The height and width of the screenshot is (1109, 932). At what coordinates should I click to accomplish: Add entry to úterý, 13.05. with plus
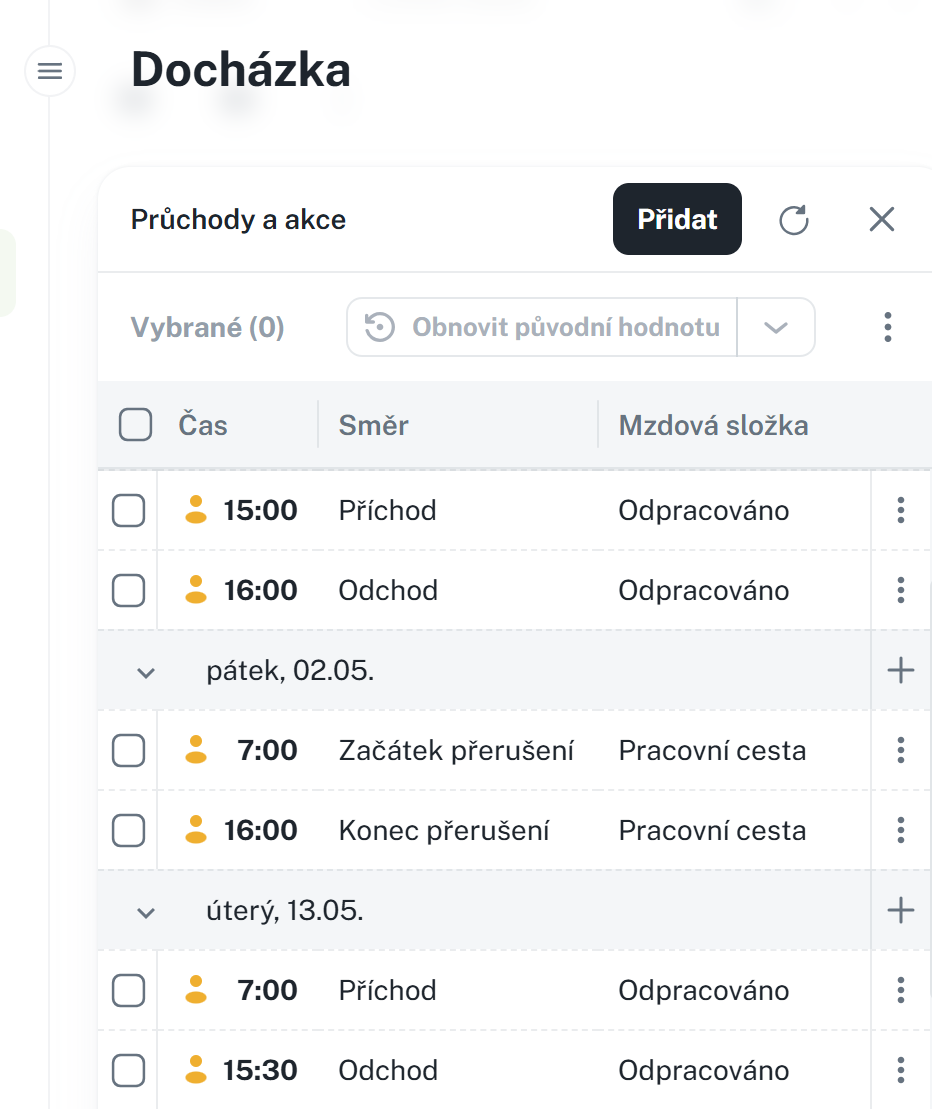[901, 910]
